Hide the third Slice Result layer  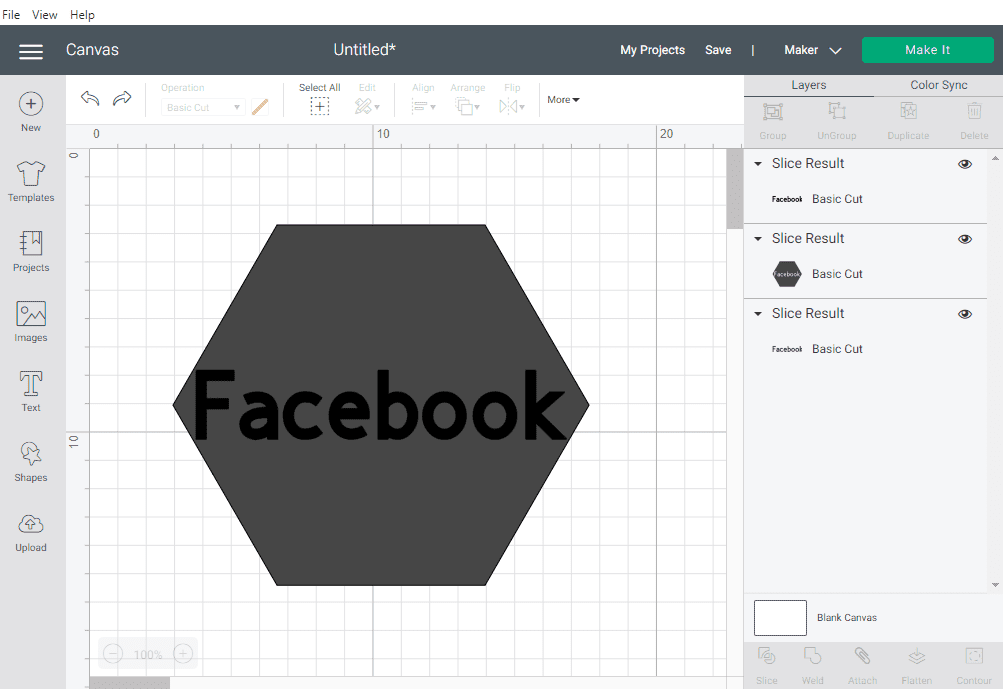tap(965, 314)
